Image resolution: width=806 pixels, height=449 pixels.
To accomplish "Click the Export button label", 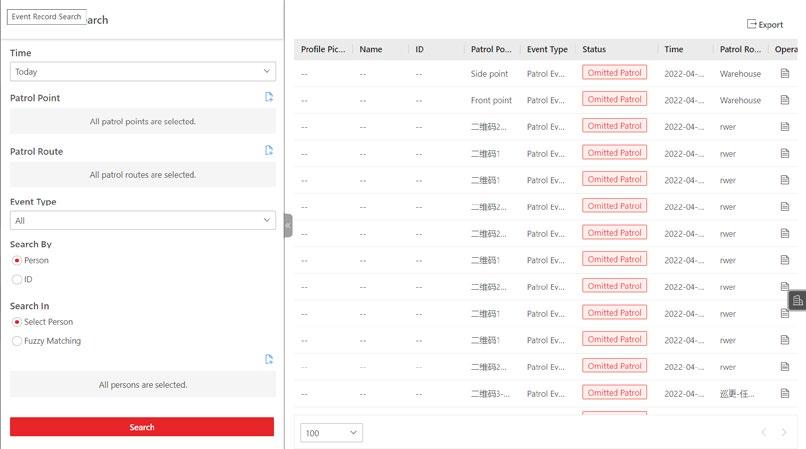I will pos(771,25).
